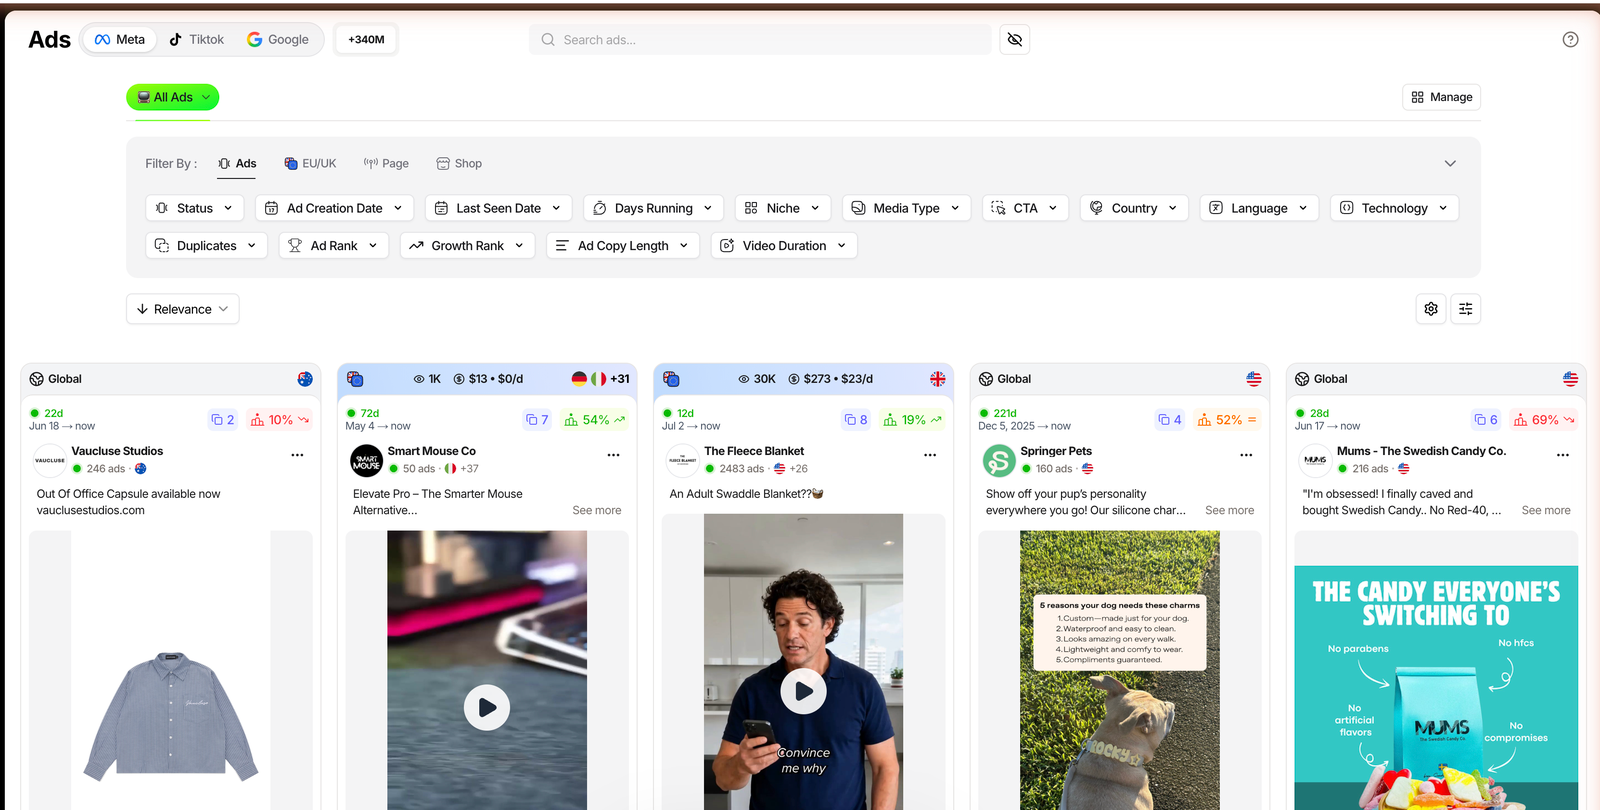This screenshot has height=810, width=1600.
Task: Open the Days Running filter dropdown
Action: [654, 208]
